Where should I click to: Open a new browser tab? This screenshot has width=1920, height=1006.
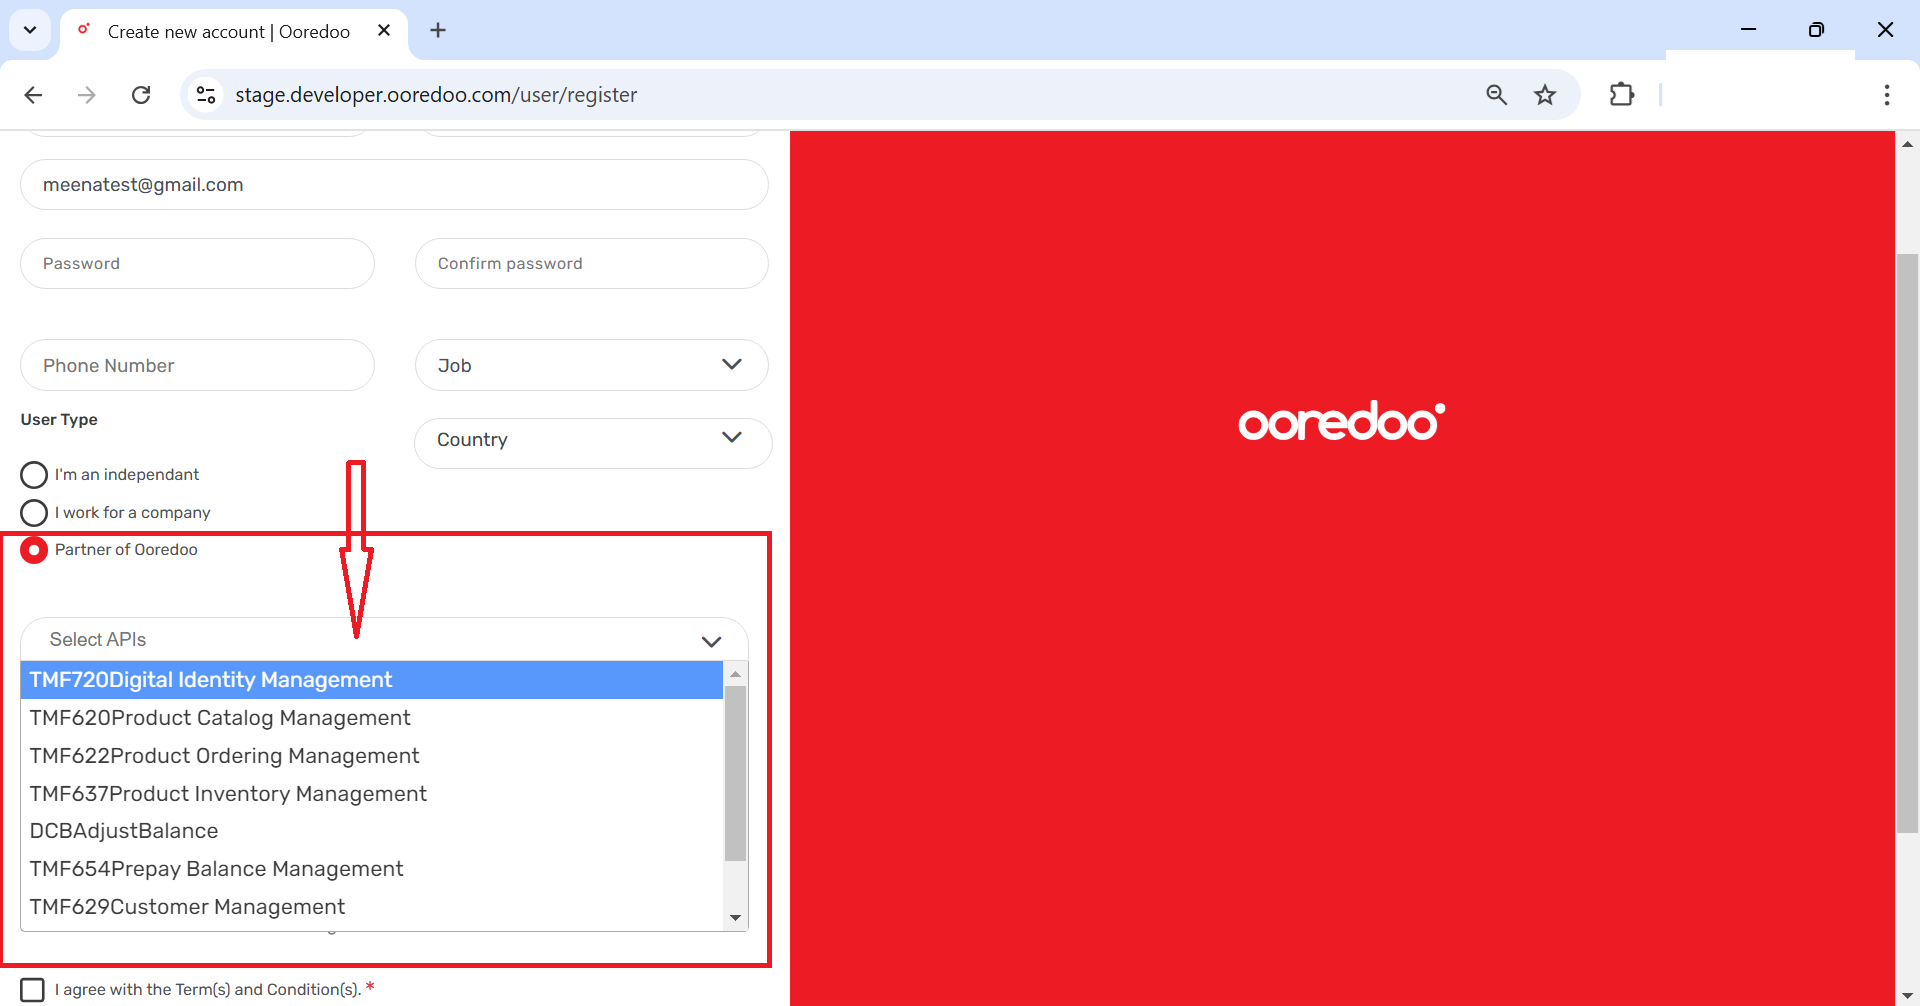coord(438,30)
